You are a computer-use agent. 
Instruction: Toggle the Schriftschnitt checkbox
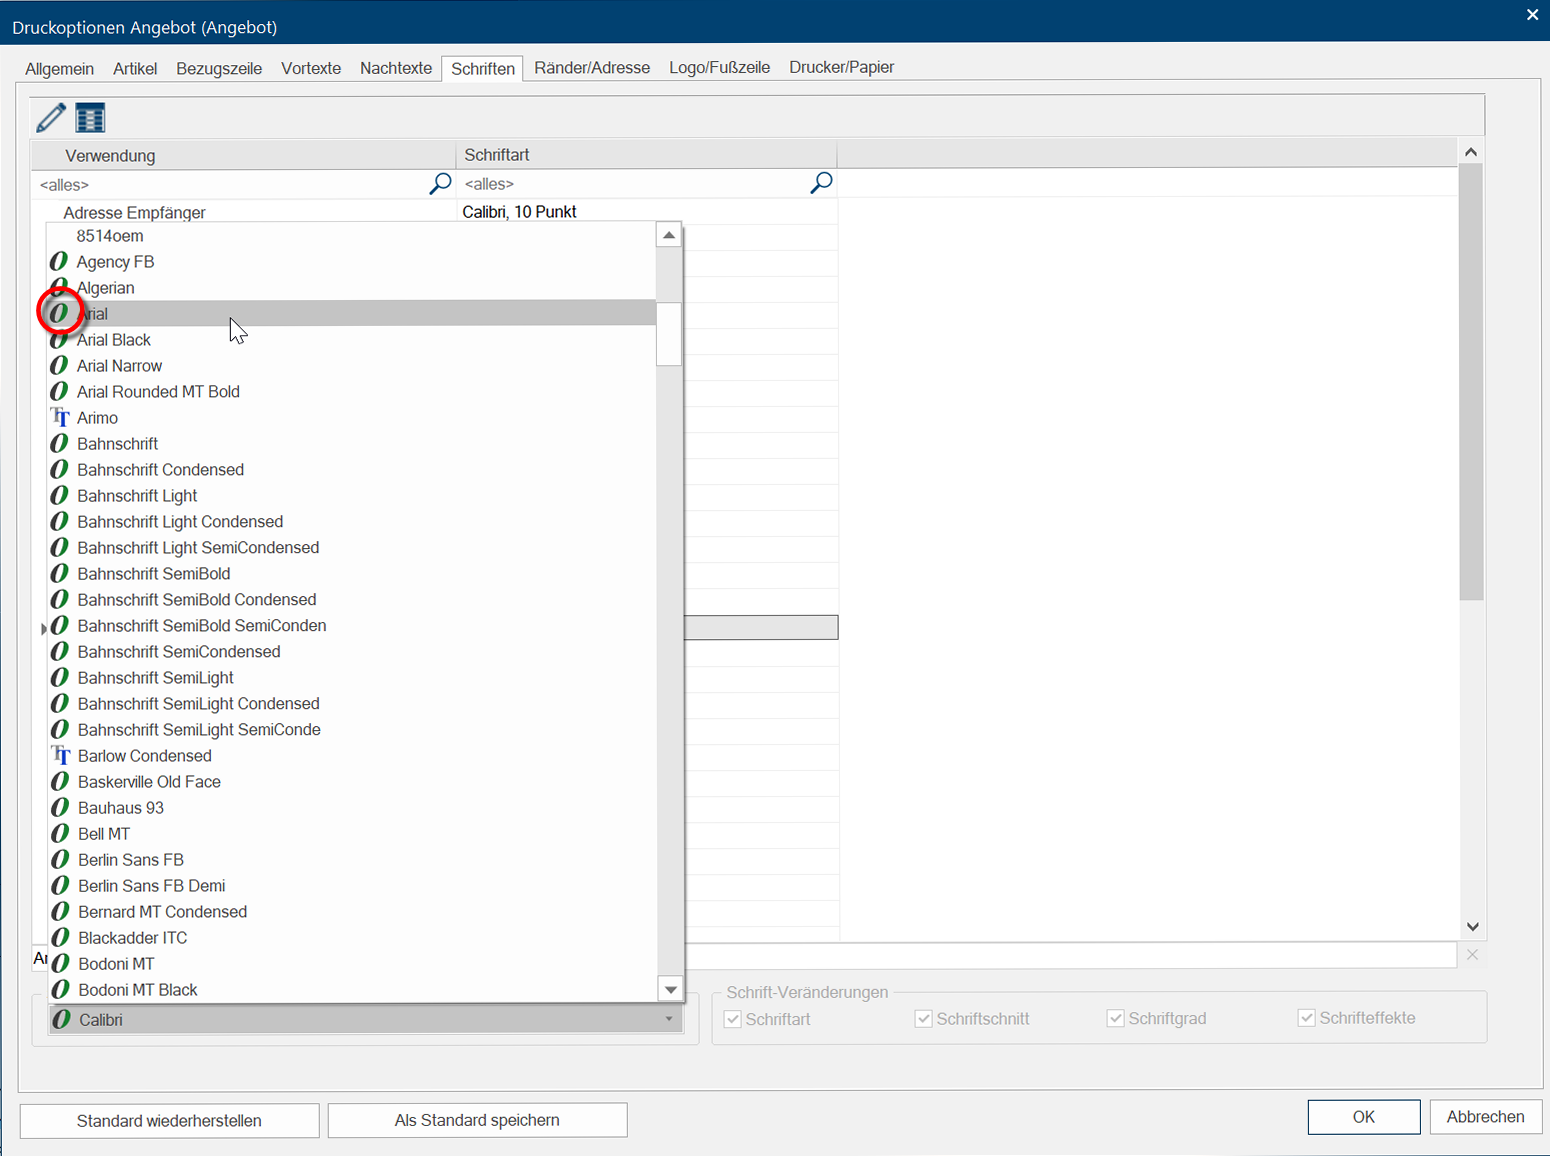pos(924,1019)
